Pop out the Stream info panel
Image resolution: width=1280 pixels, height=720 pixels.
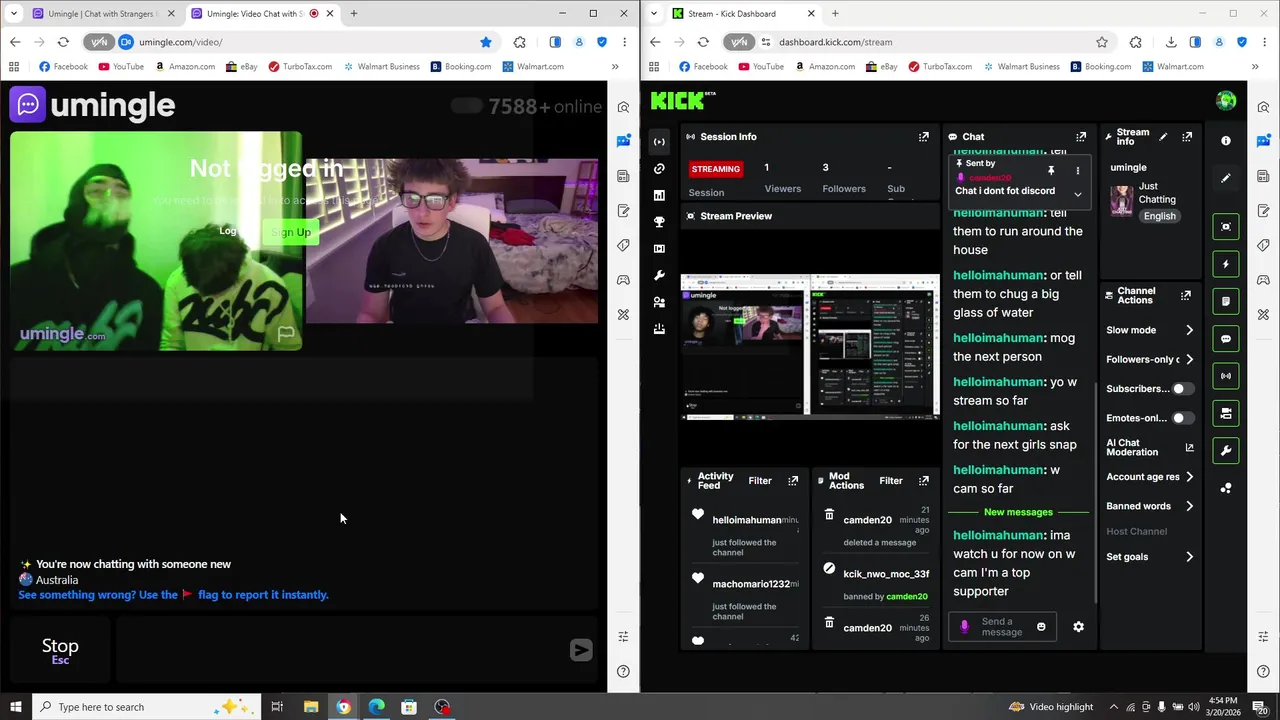click(x=1187, y=137)
